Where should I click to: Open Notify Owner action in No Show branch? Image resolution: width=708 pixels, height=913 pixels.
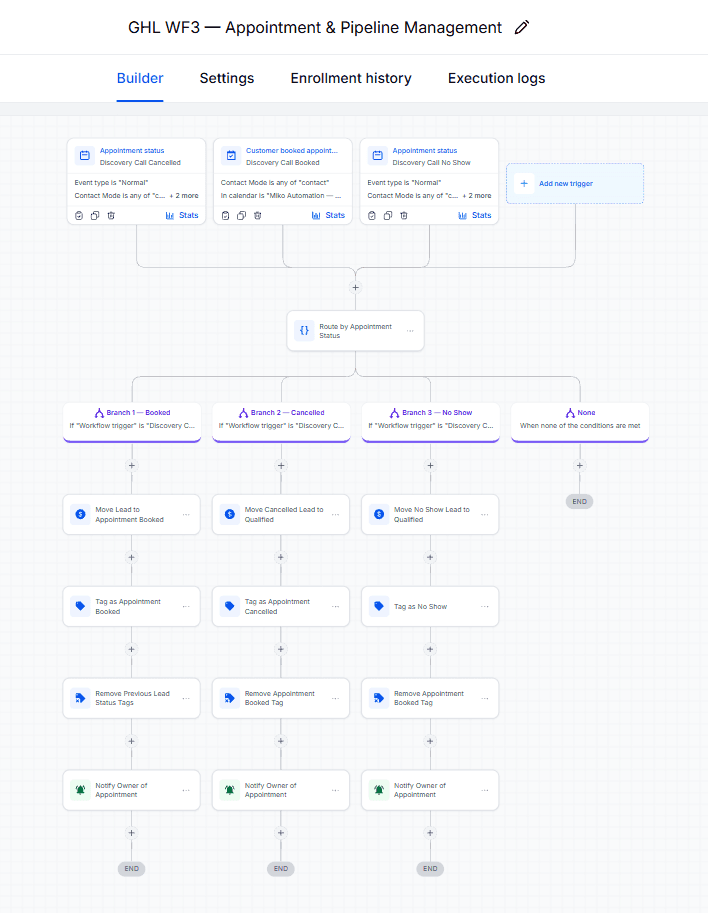click(430, 790)
